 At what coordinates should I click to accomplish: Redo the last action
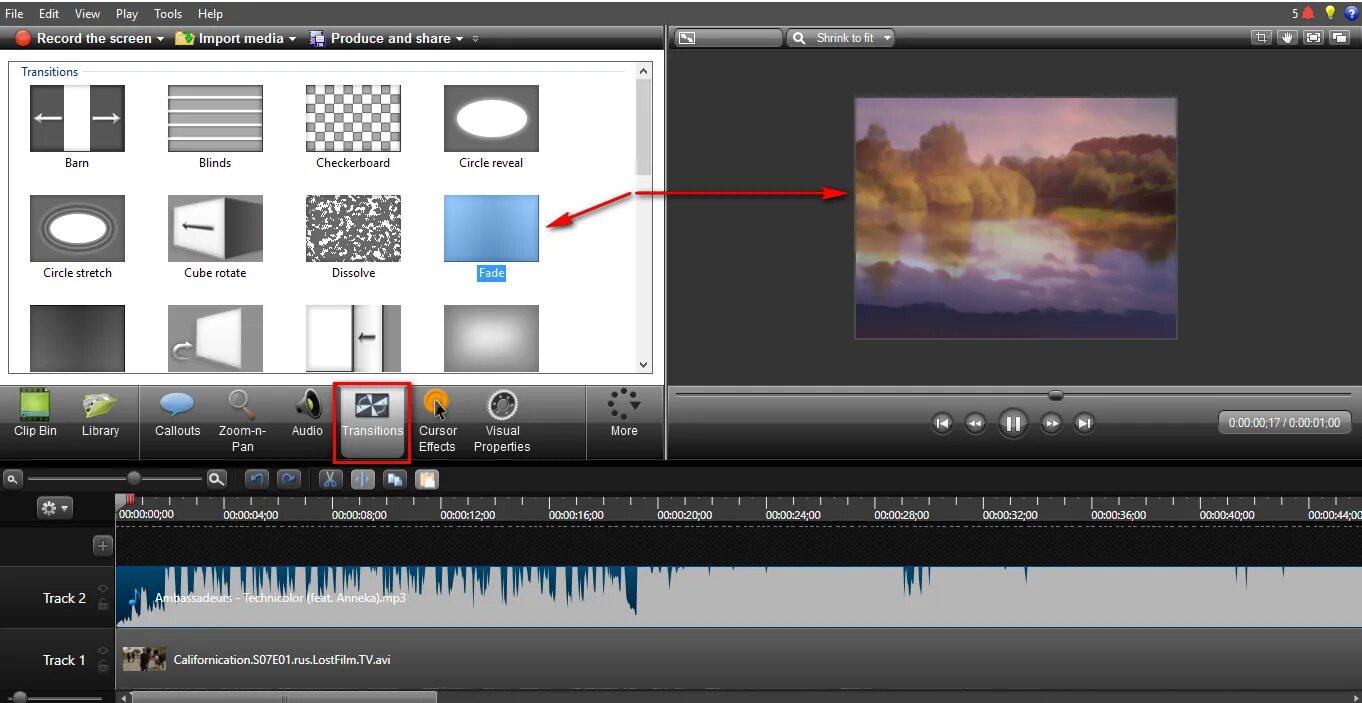[289, 479]
